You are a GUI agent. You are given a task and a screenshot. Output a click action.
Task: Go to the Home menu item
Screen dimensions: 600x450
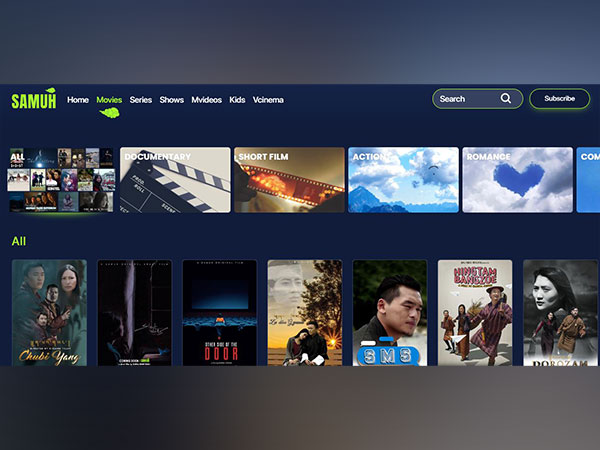coord(78,100)
